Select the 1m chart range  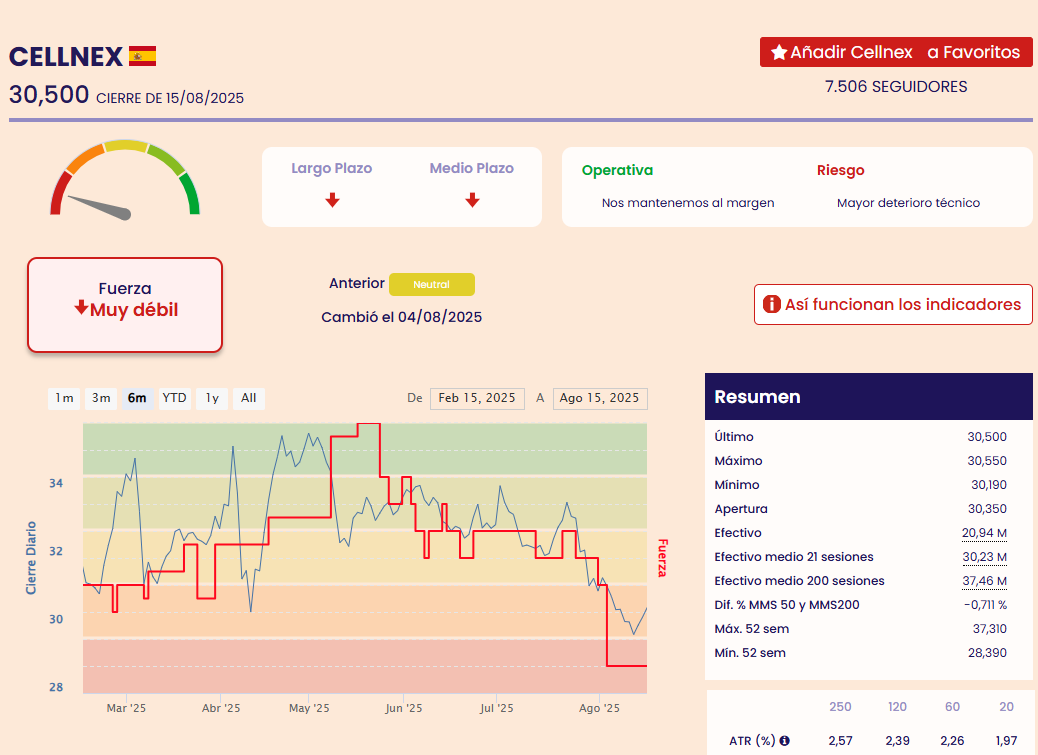[64, 398]
